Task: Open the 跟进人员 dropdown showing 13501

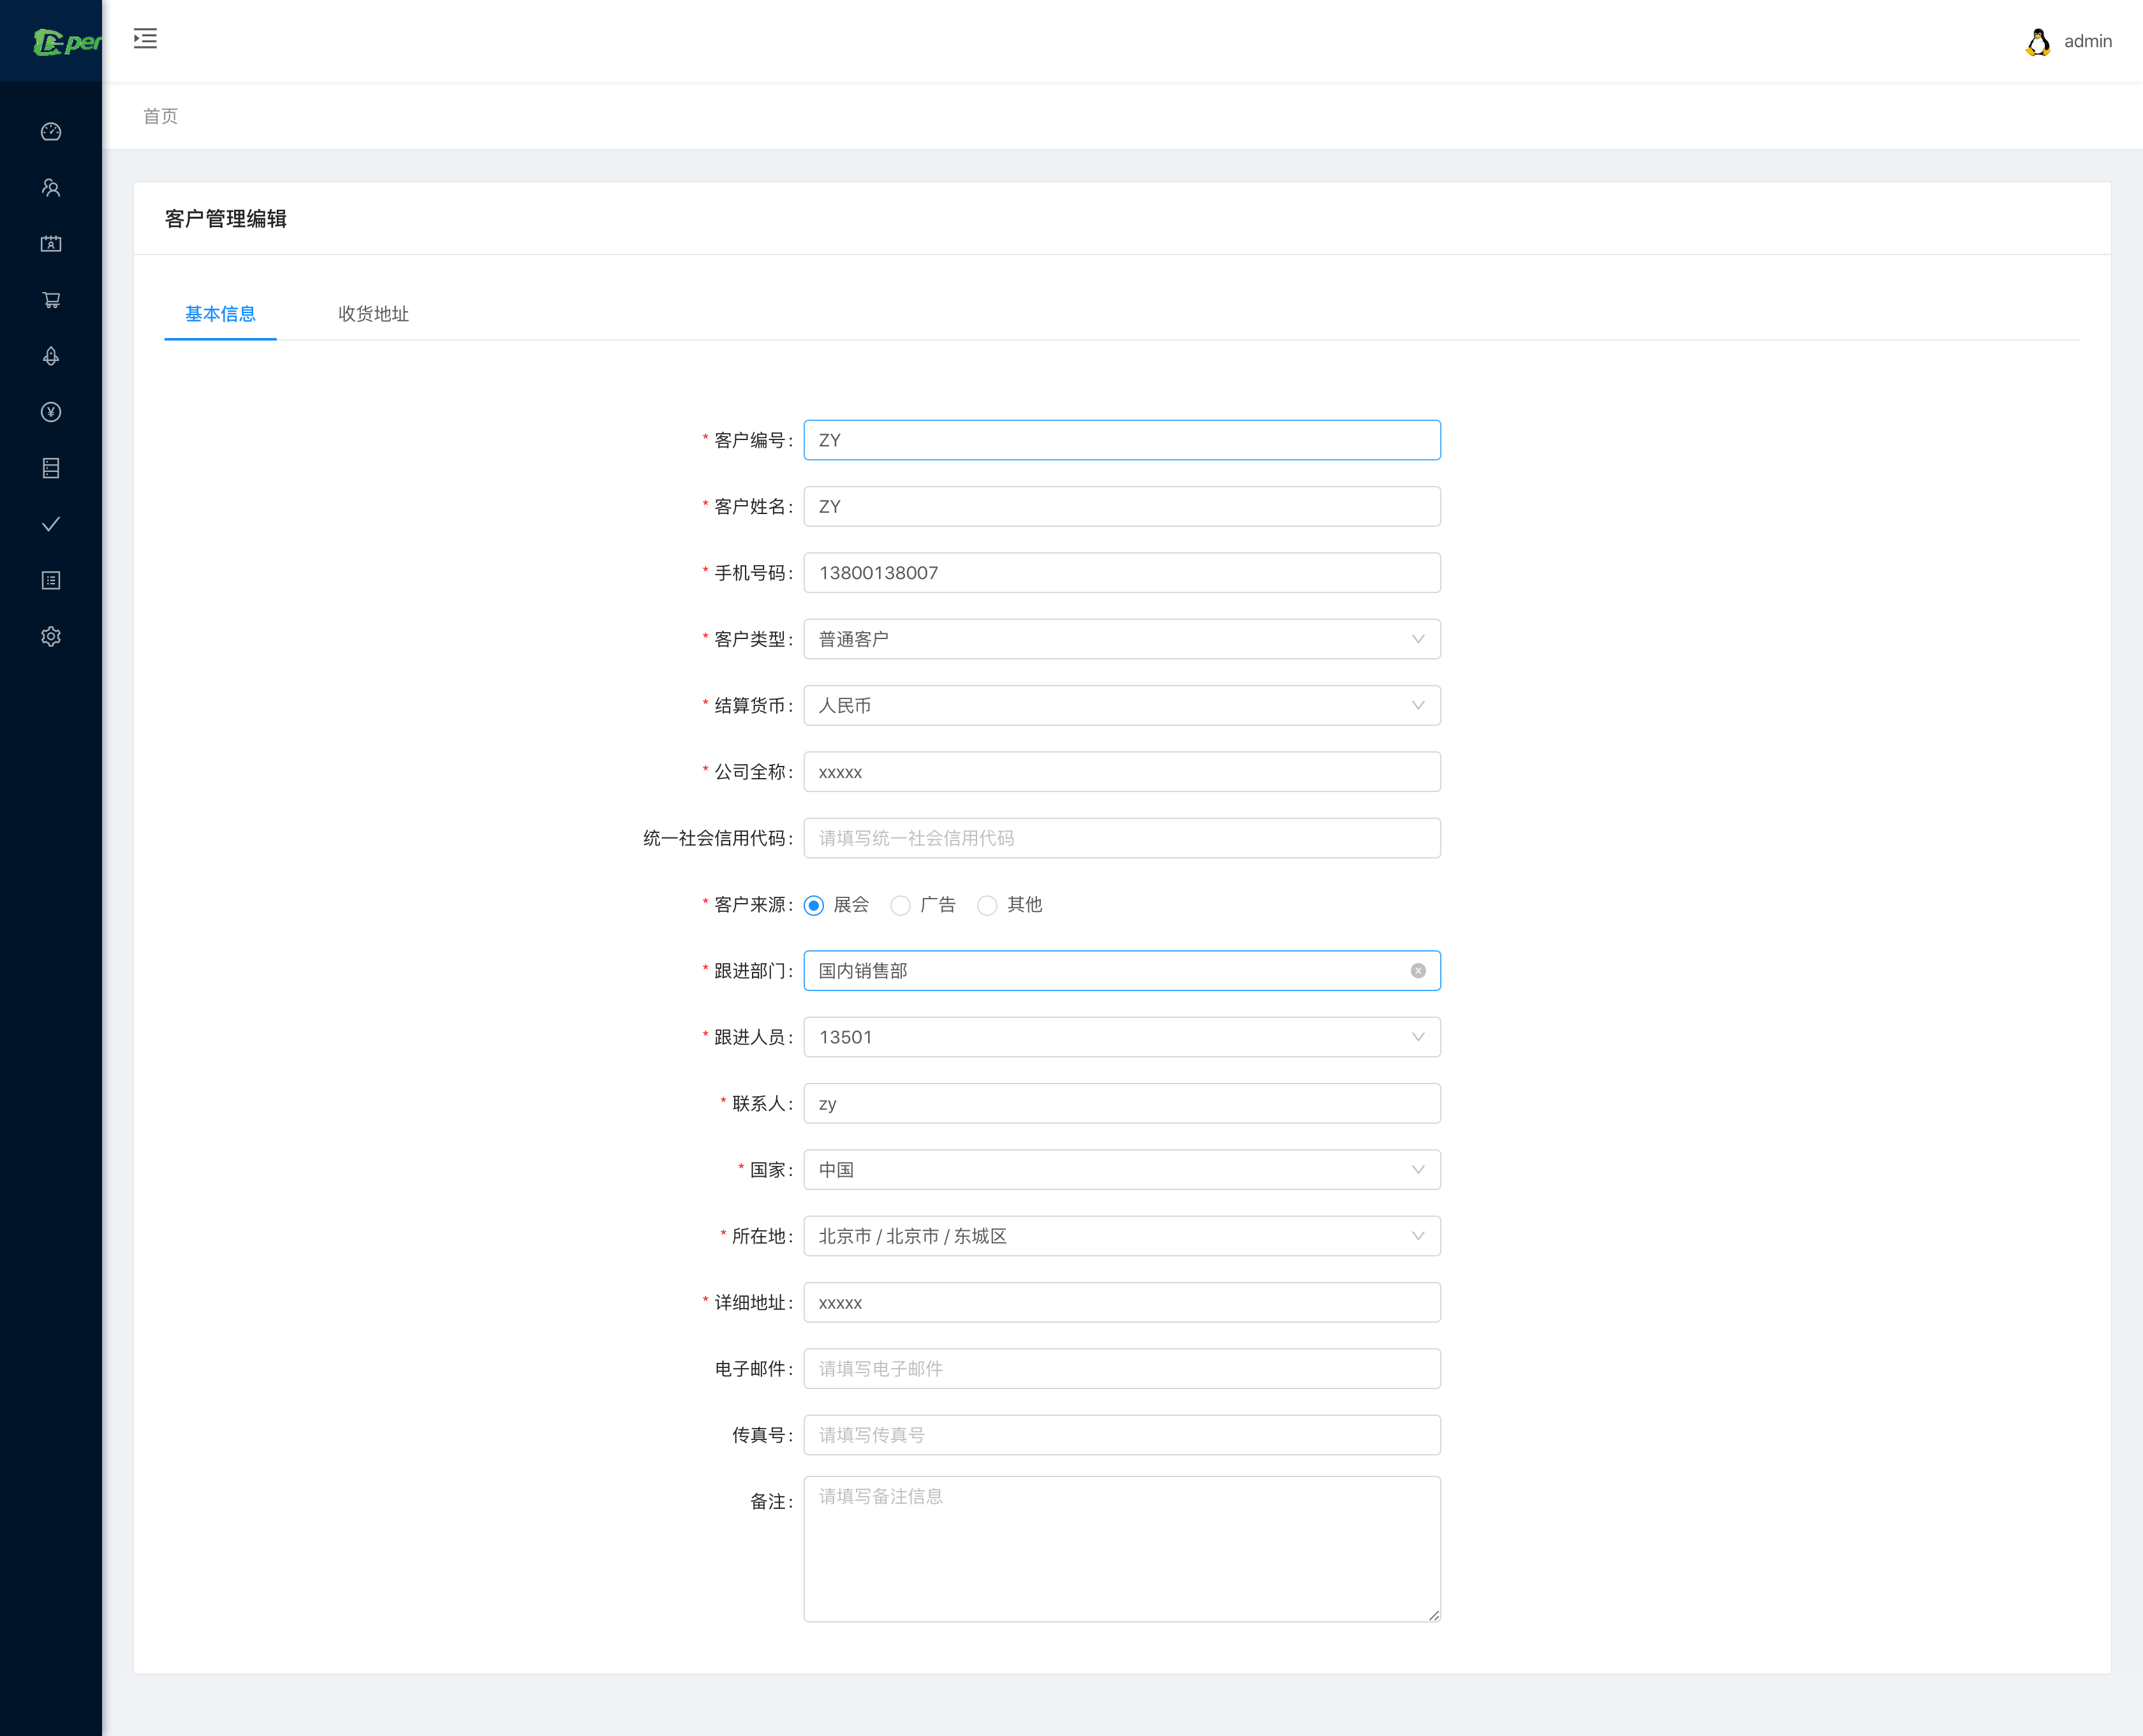Action: tap(1122, 1037)
